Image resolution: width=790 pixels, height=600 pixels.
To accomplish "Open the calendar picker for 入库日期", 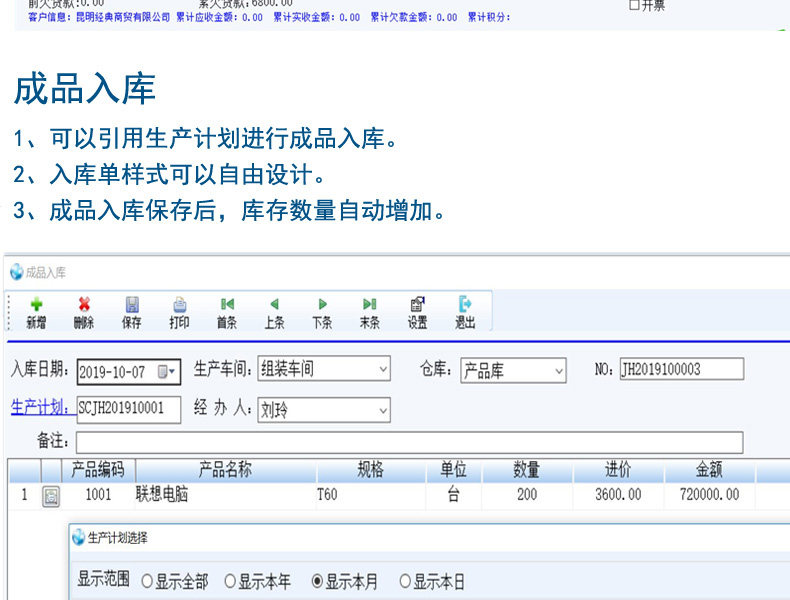I will coord(166,372).
